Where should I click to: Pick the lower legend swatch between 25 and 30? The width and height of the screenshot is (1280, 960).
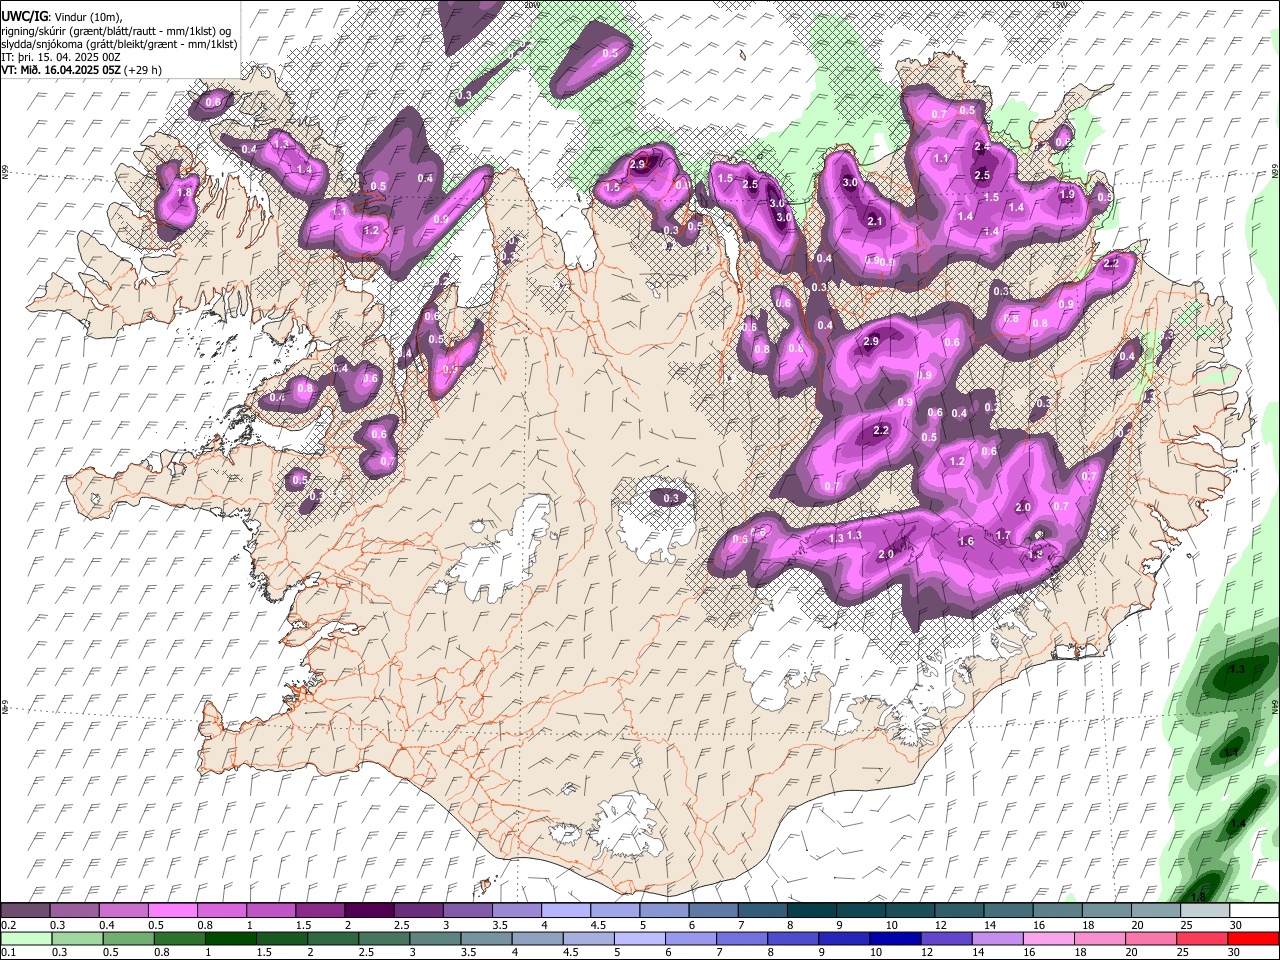click(1200, 937)
